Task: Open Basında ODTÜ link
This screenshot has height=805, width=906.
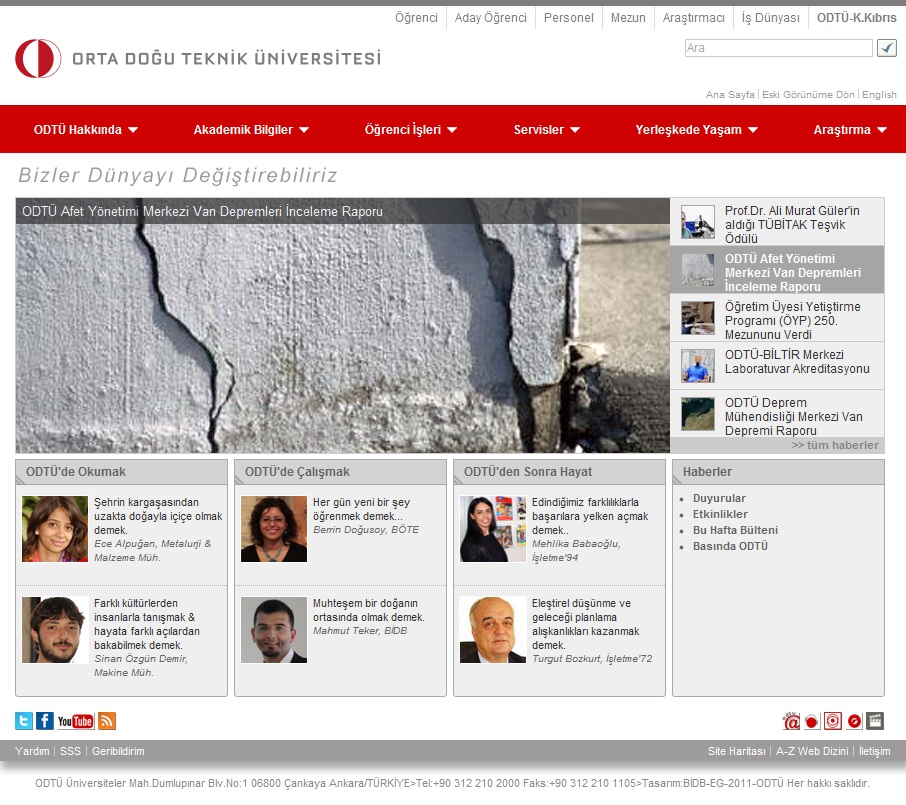Action: coord(730,546)
